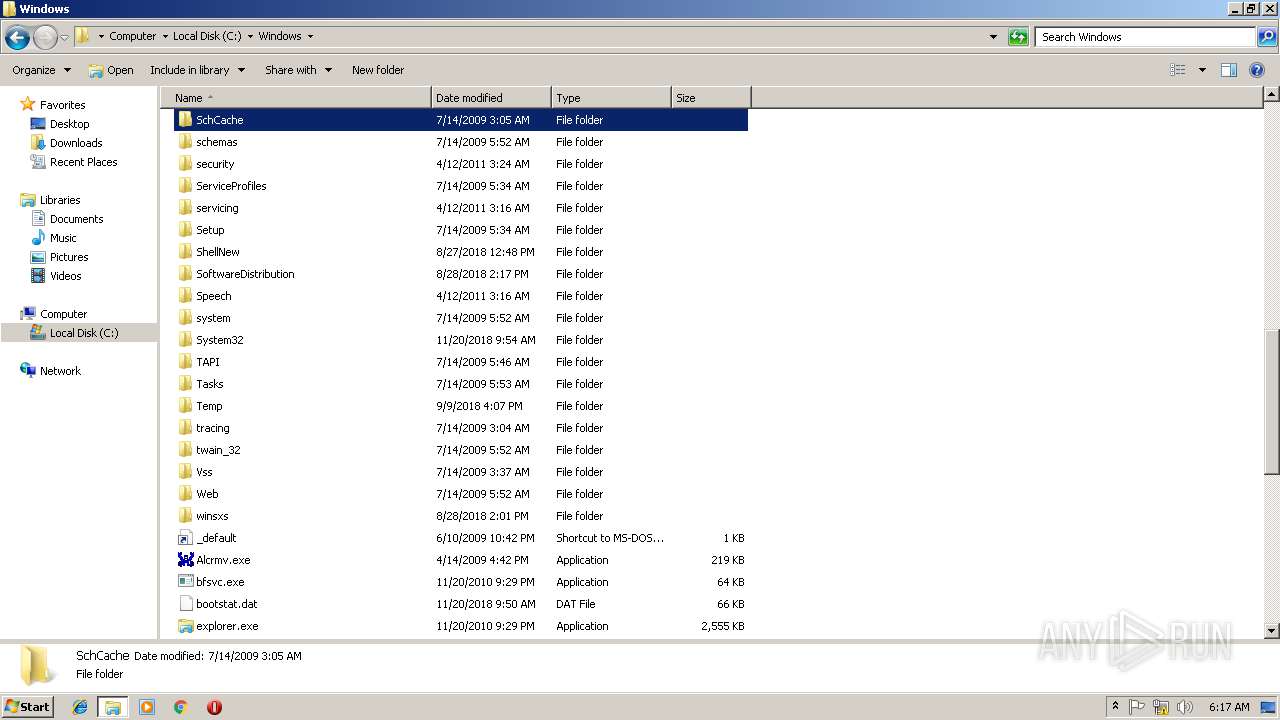
Task: Sort by the Type column header
Action: [611, 98]
